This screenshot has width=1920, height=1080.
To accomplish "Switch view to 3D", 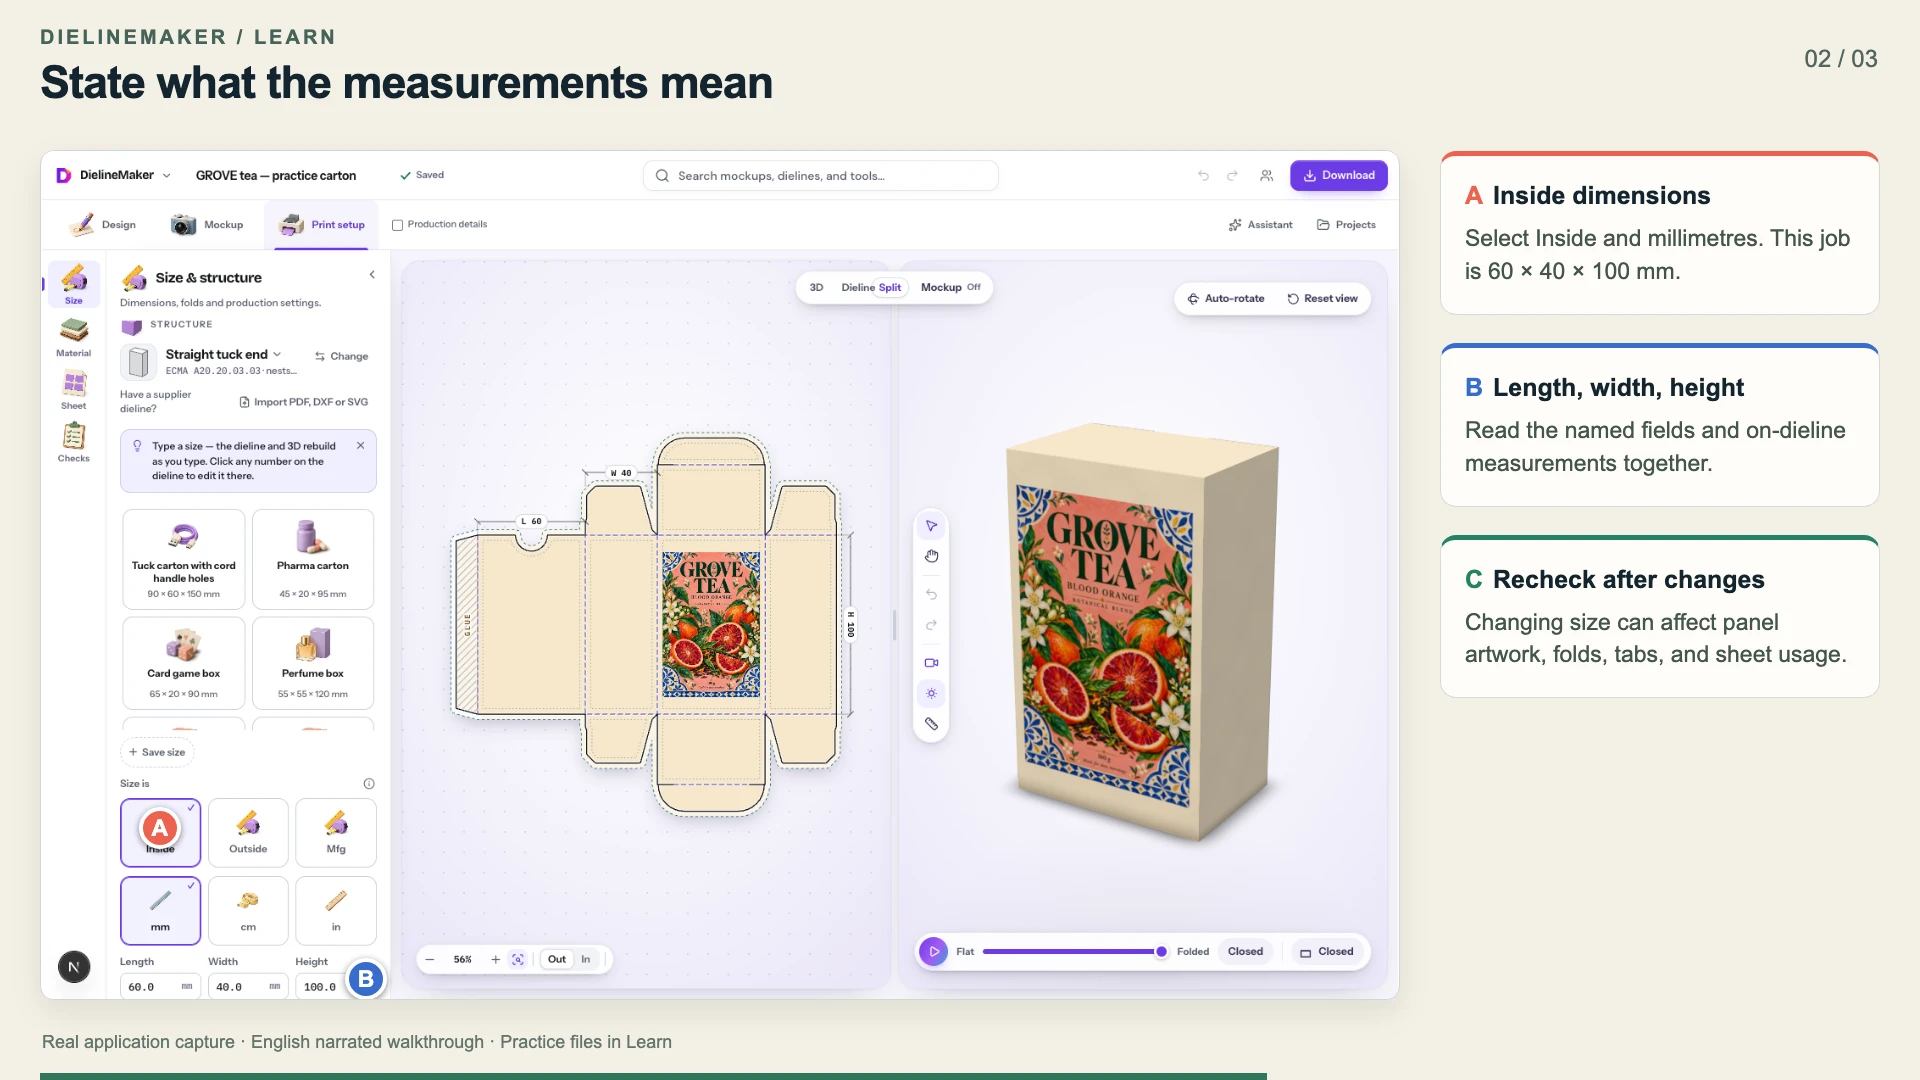I will [816, 288].
